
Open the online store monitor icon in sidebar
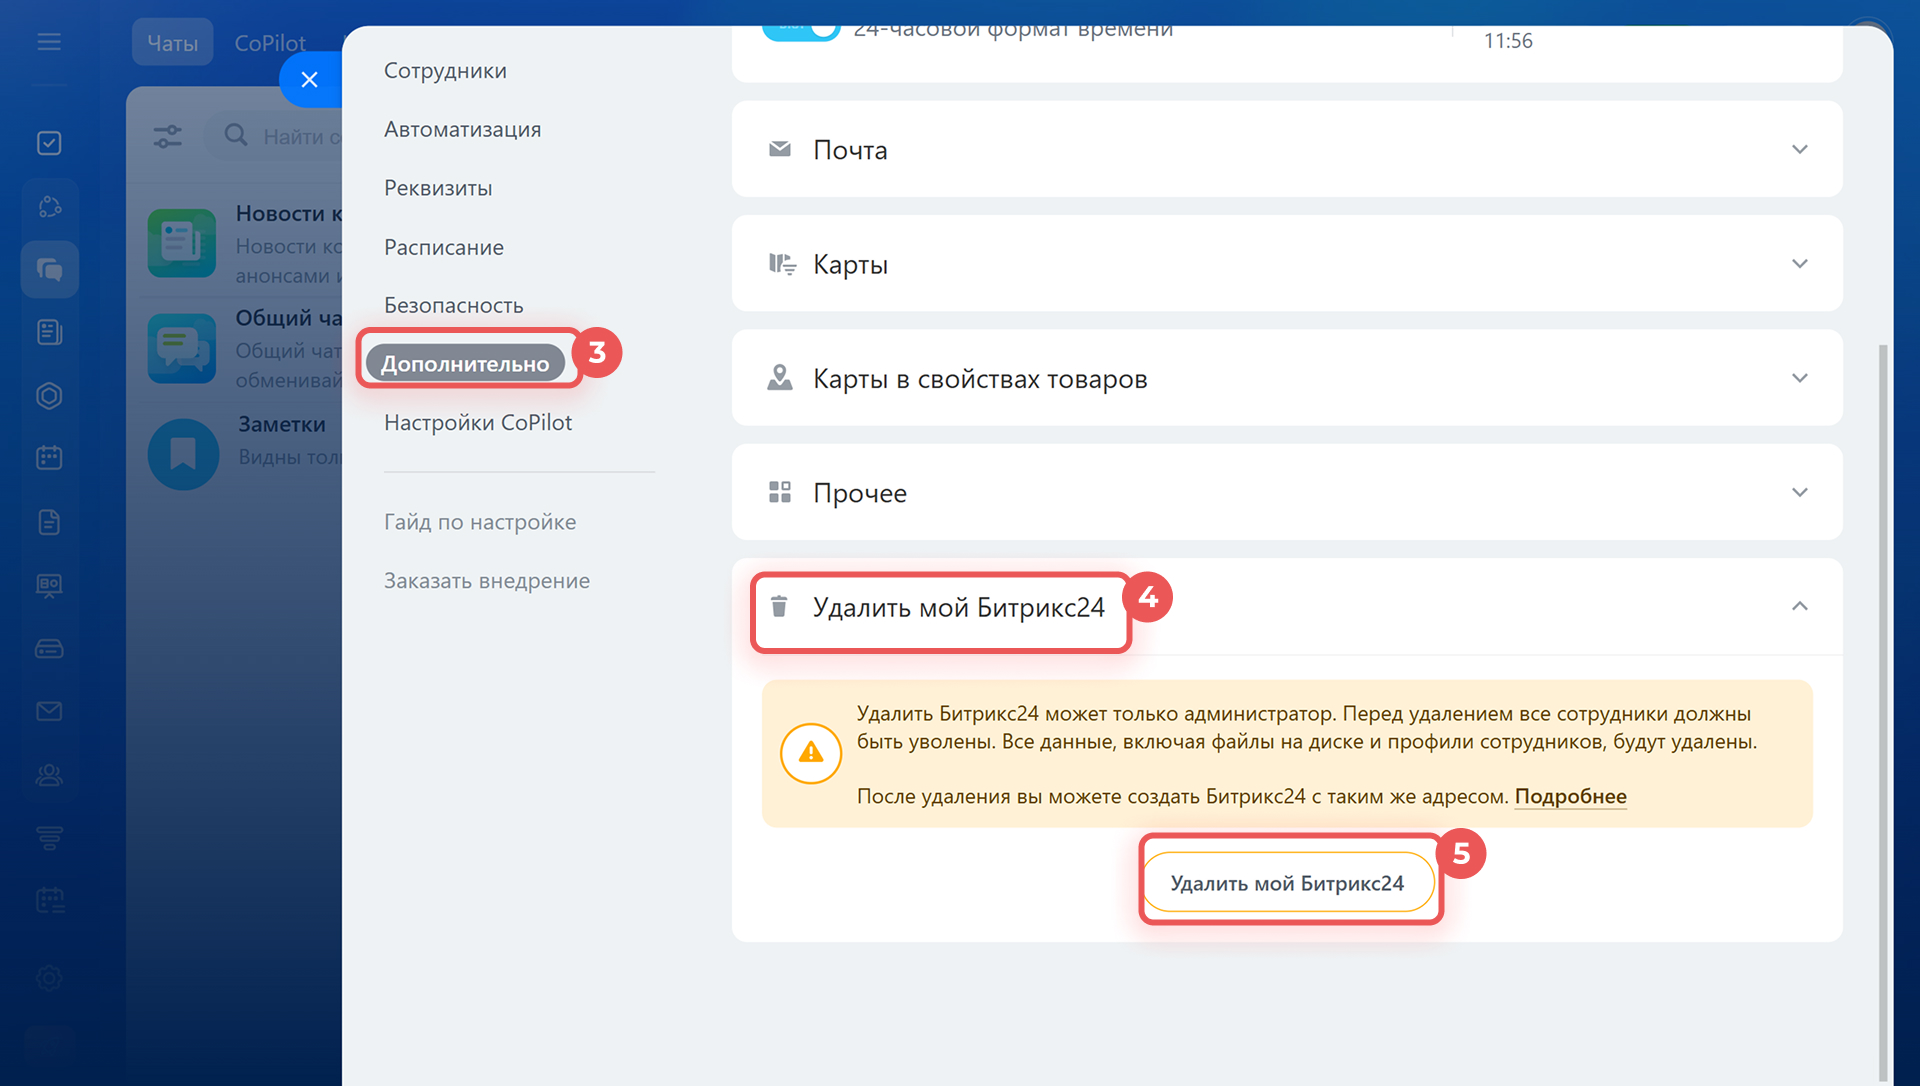pos(49,585)
